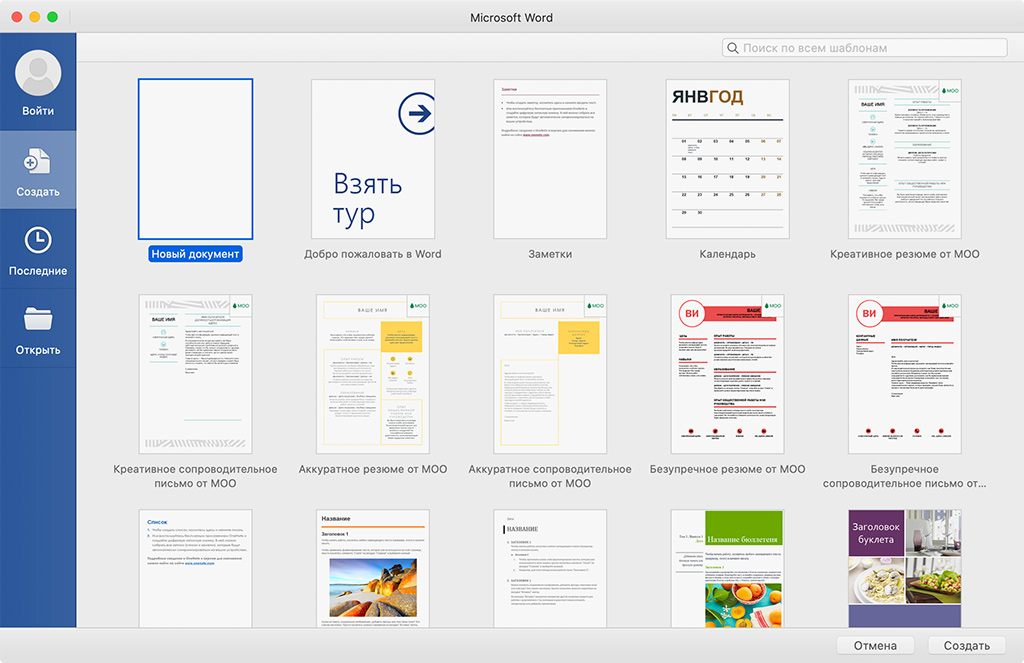Select Креативное сопроводительное письмо от MOO thumbnail
Screen dimensions: 1024x663
(x=195, y=373)
